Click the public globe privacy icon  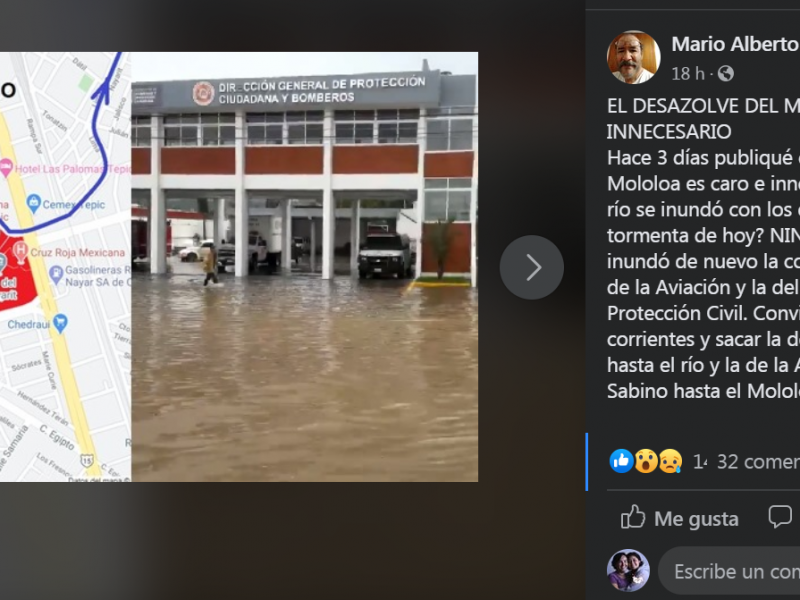pos(726,74)
